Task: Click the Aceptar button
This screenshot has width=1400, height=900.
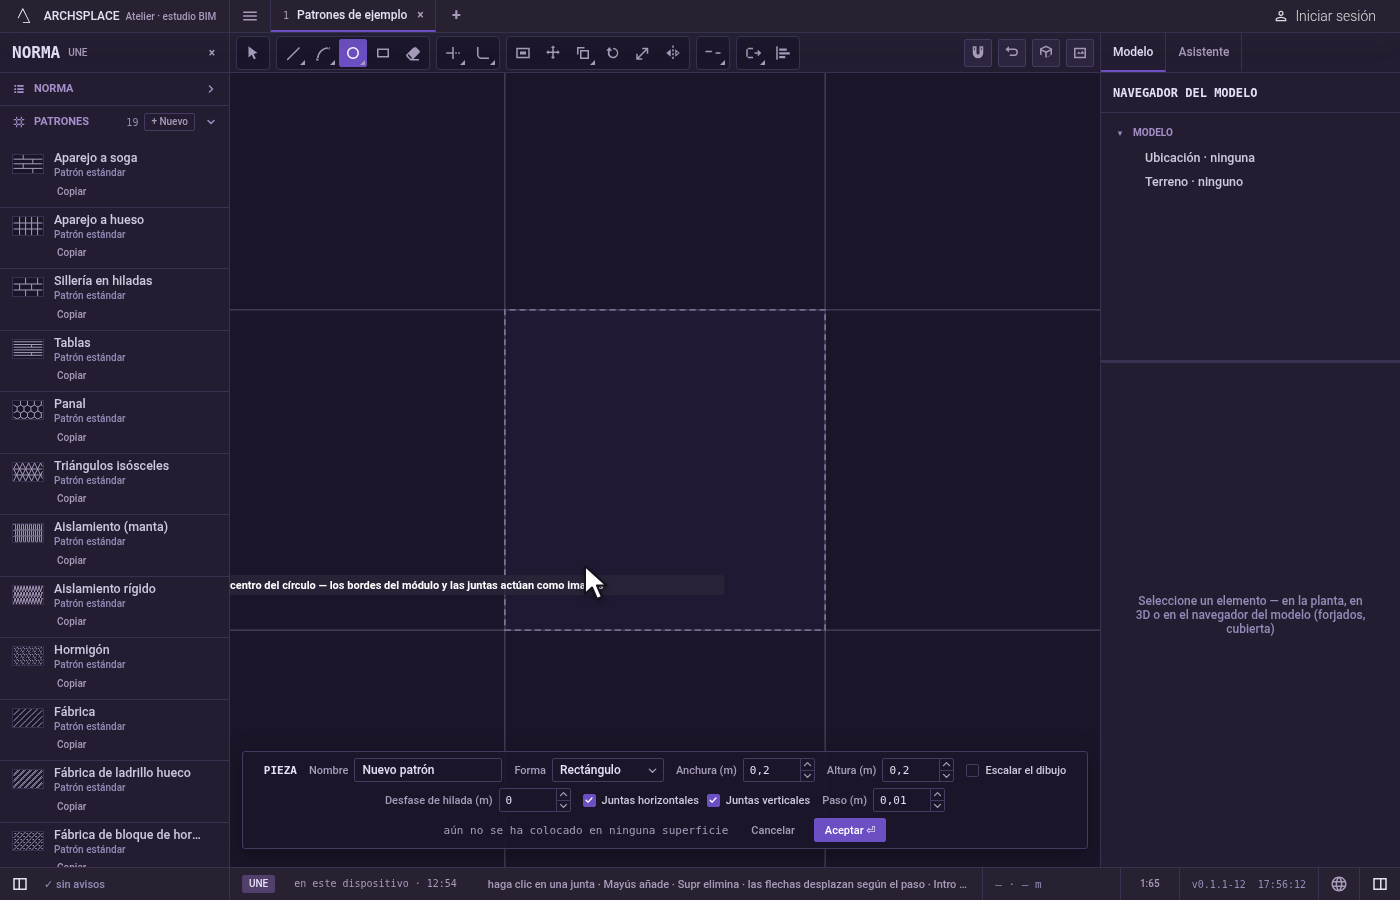Action: (x=850, y=830)
